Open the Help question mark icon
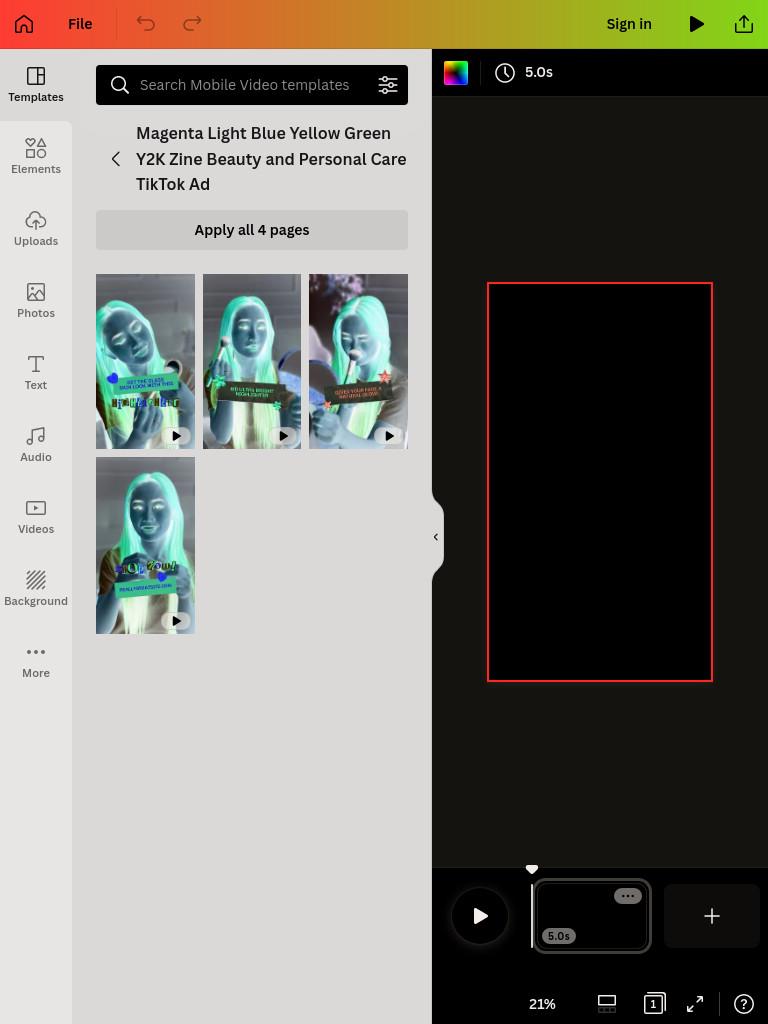 [x=744, y=1004]
